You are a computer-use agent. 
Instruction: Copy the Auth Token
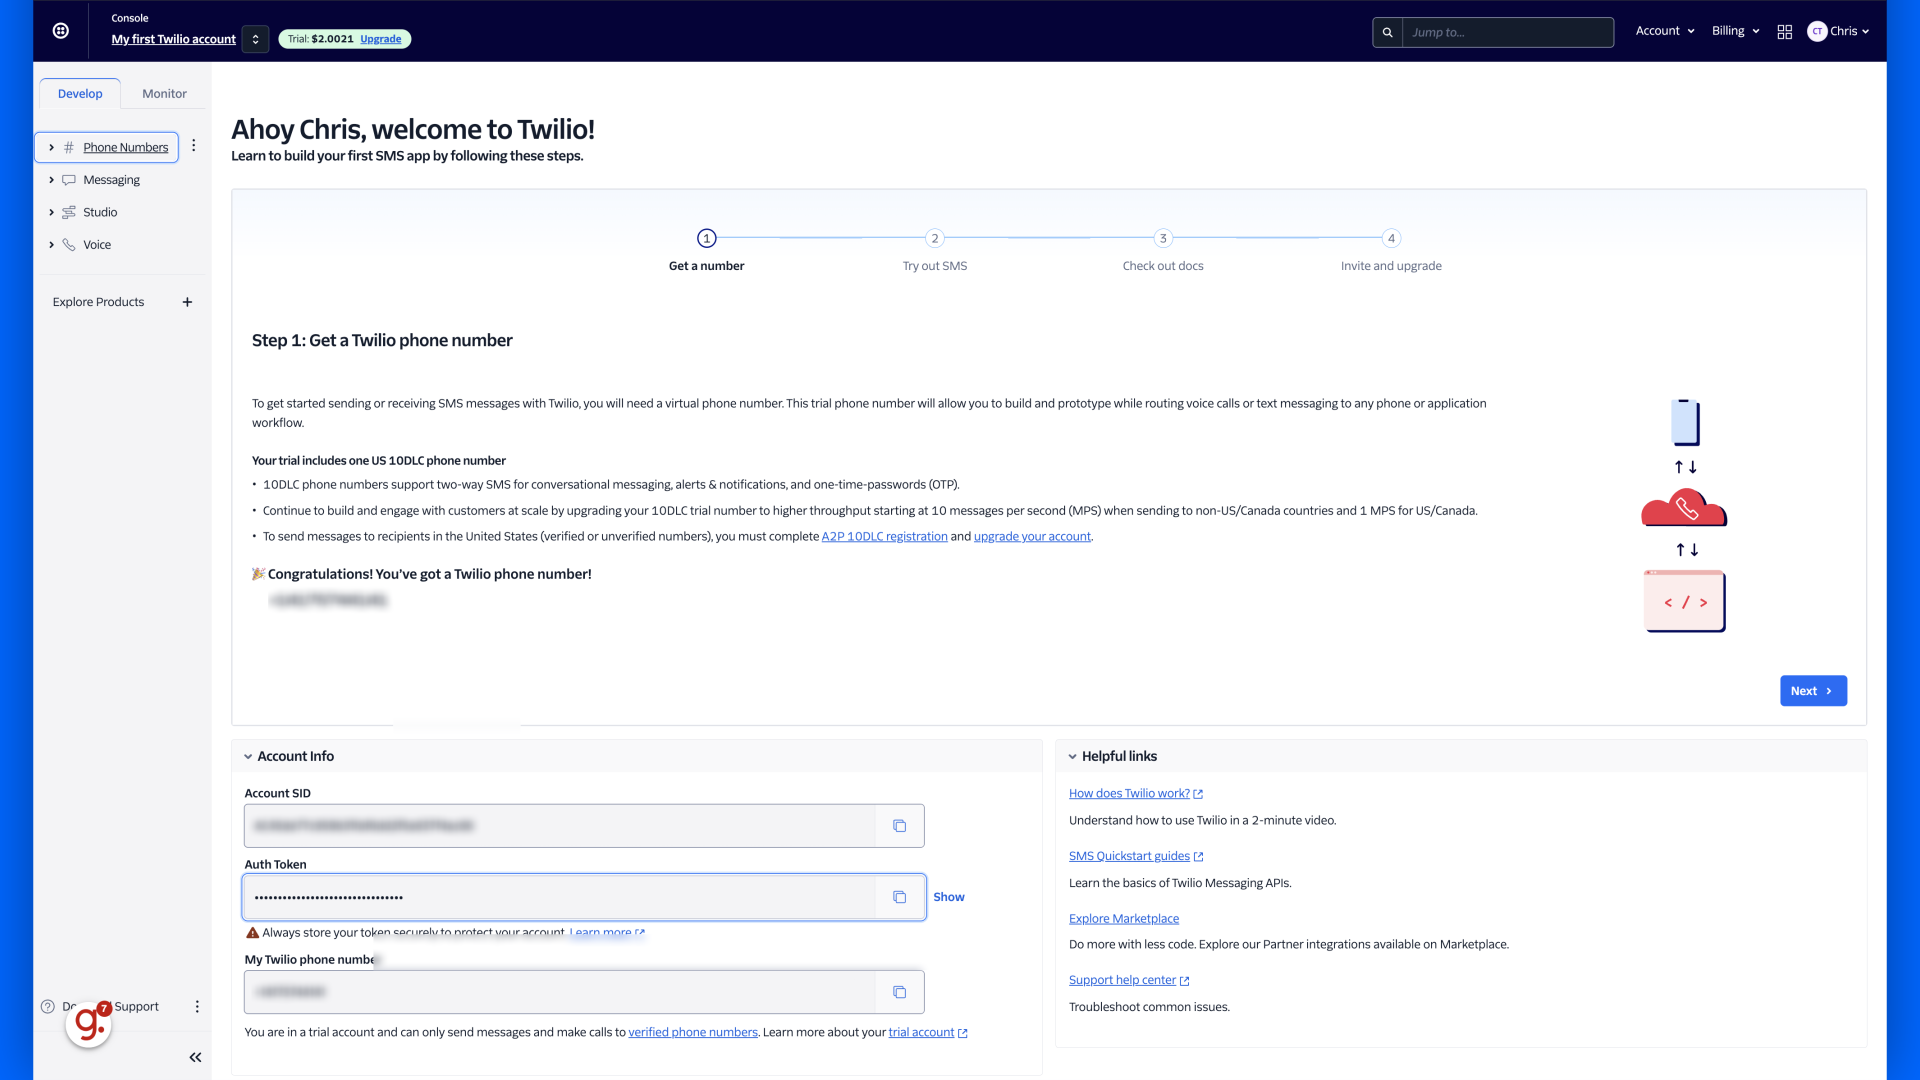(900, 897)
